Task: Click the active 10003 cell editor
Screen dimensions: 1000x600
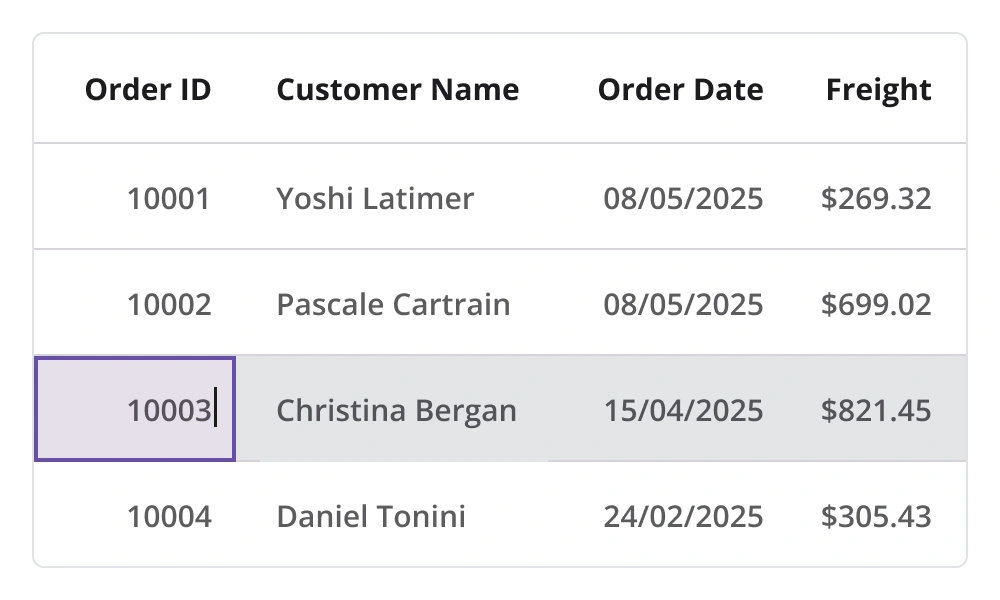Action: 134,409
